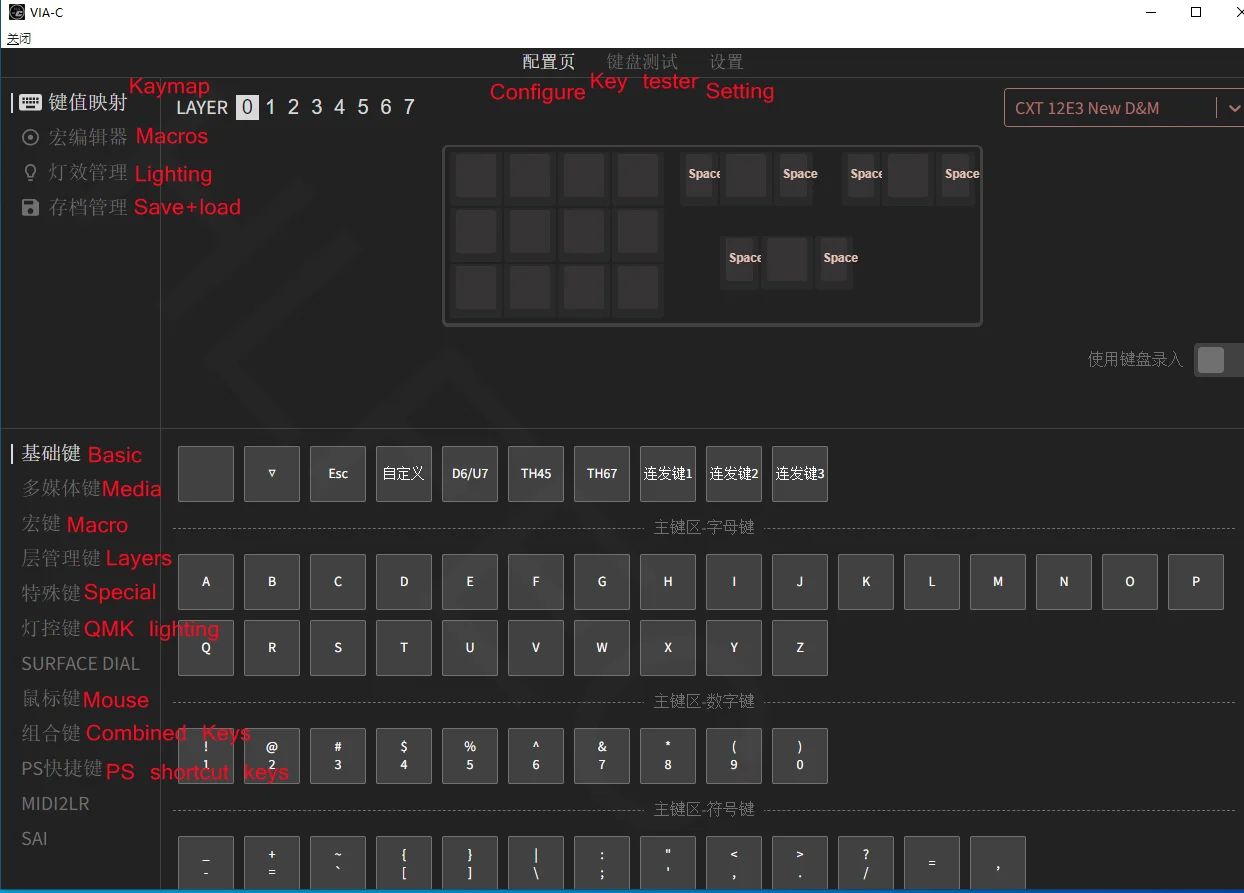Select the MIDI2LR category in the sidebar

[x=55, y=803]
